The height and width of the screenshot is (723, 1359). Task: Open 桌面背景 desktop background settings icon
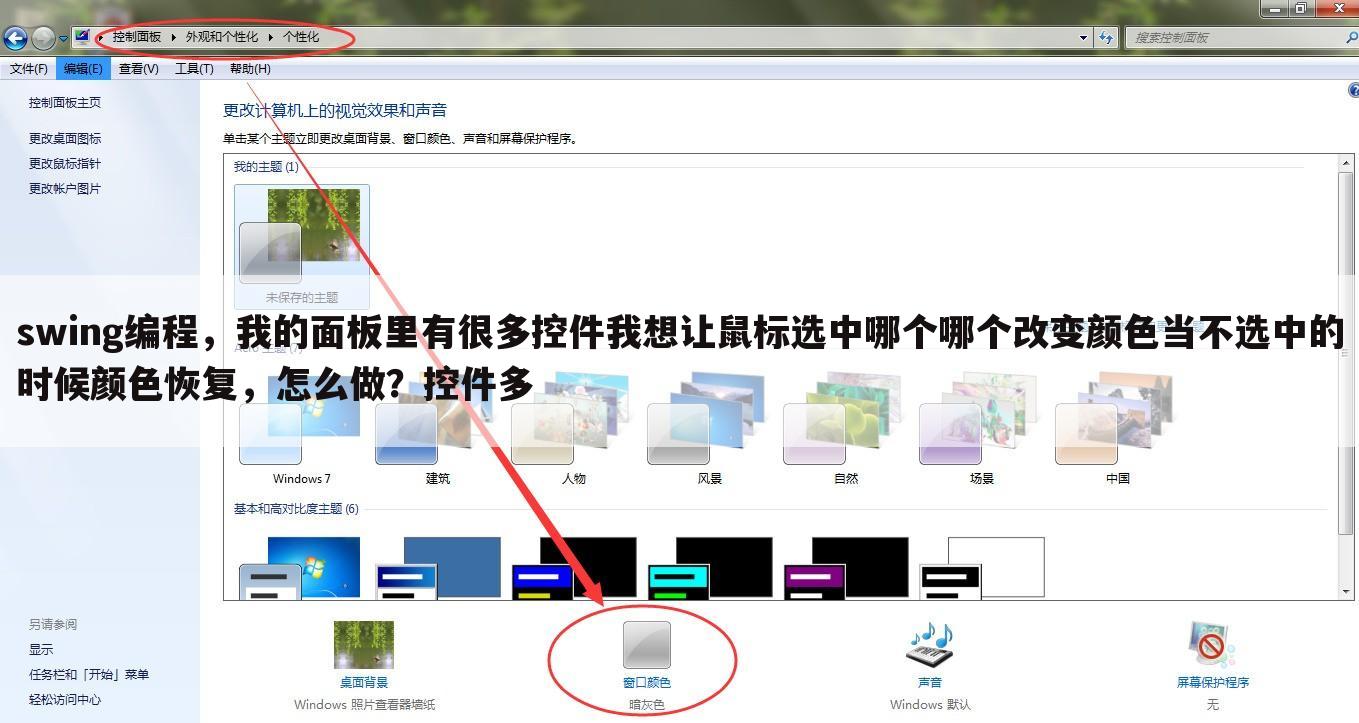pos(364,645)
